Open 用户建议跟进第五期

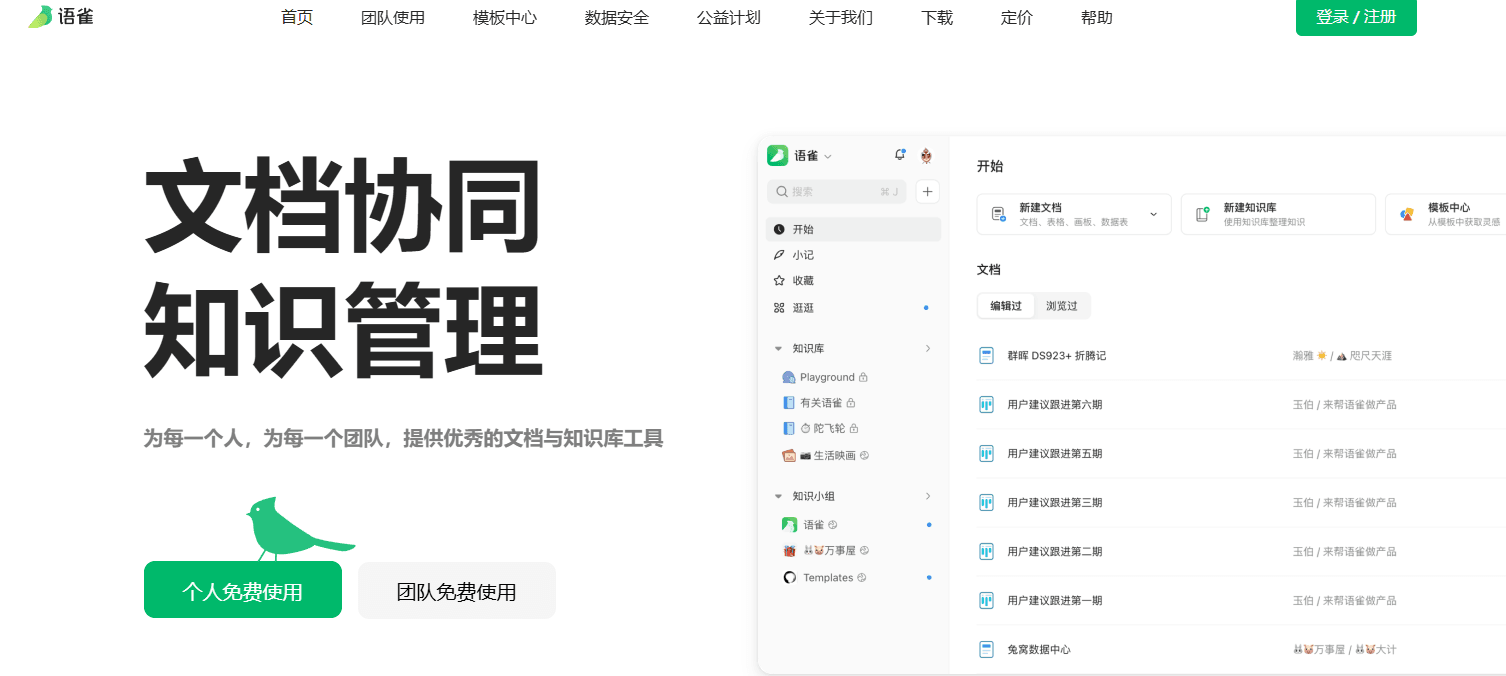(x=1054, y=454)
